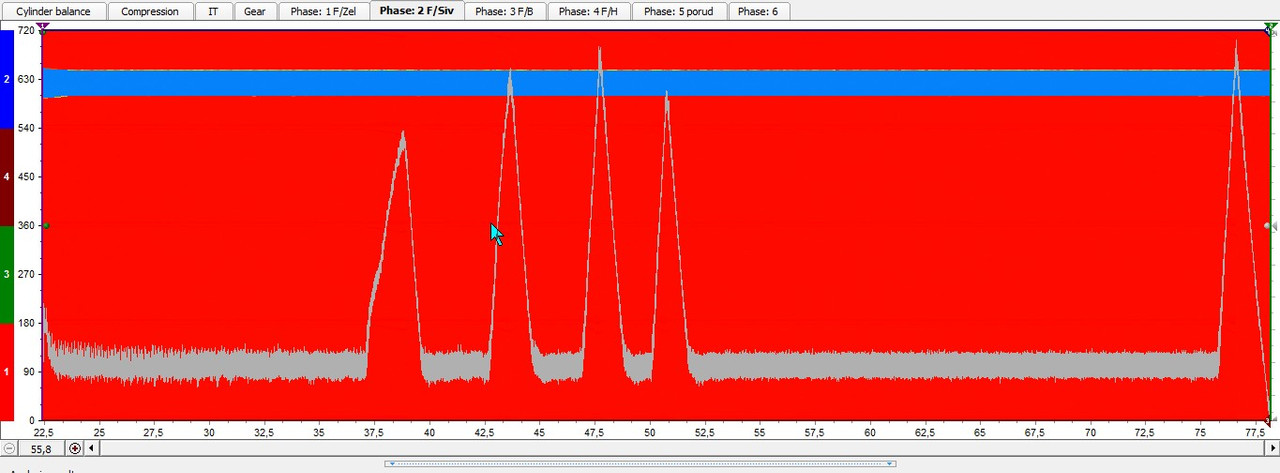Viewport: 1280px width, 473px height.
Task: Select the green cylinder 3 segment
Action: (x=6, y=274)
